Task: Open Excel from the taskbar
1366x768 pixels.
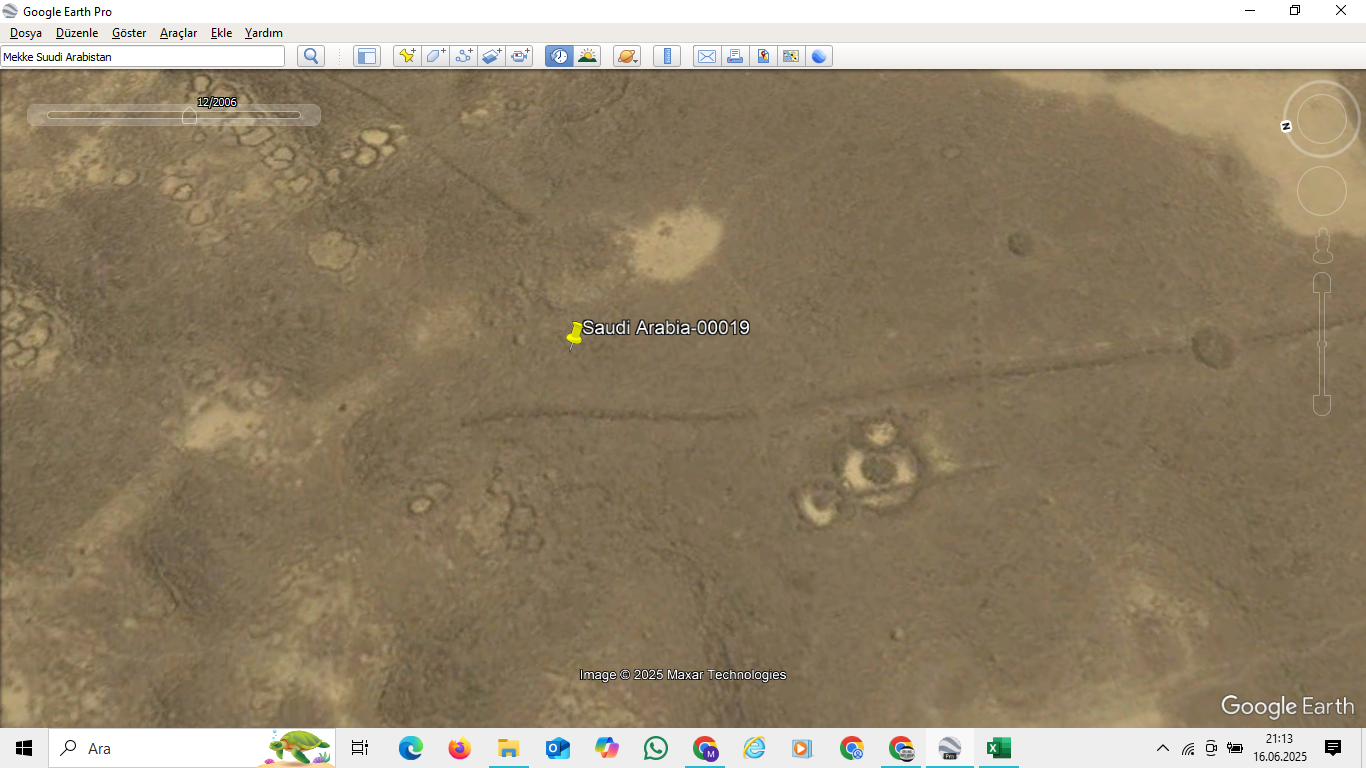Action: coord(998,748)
